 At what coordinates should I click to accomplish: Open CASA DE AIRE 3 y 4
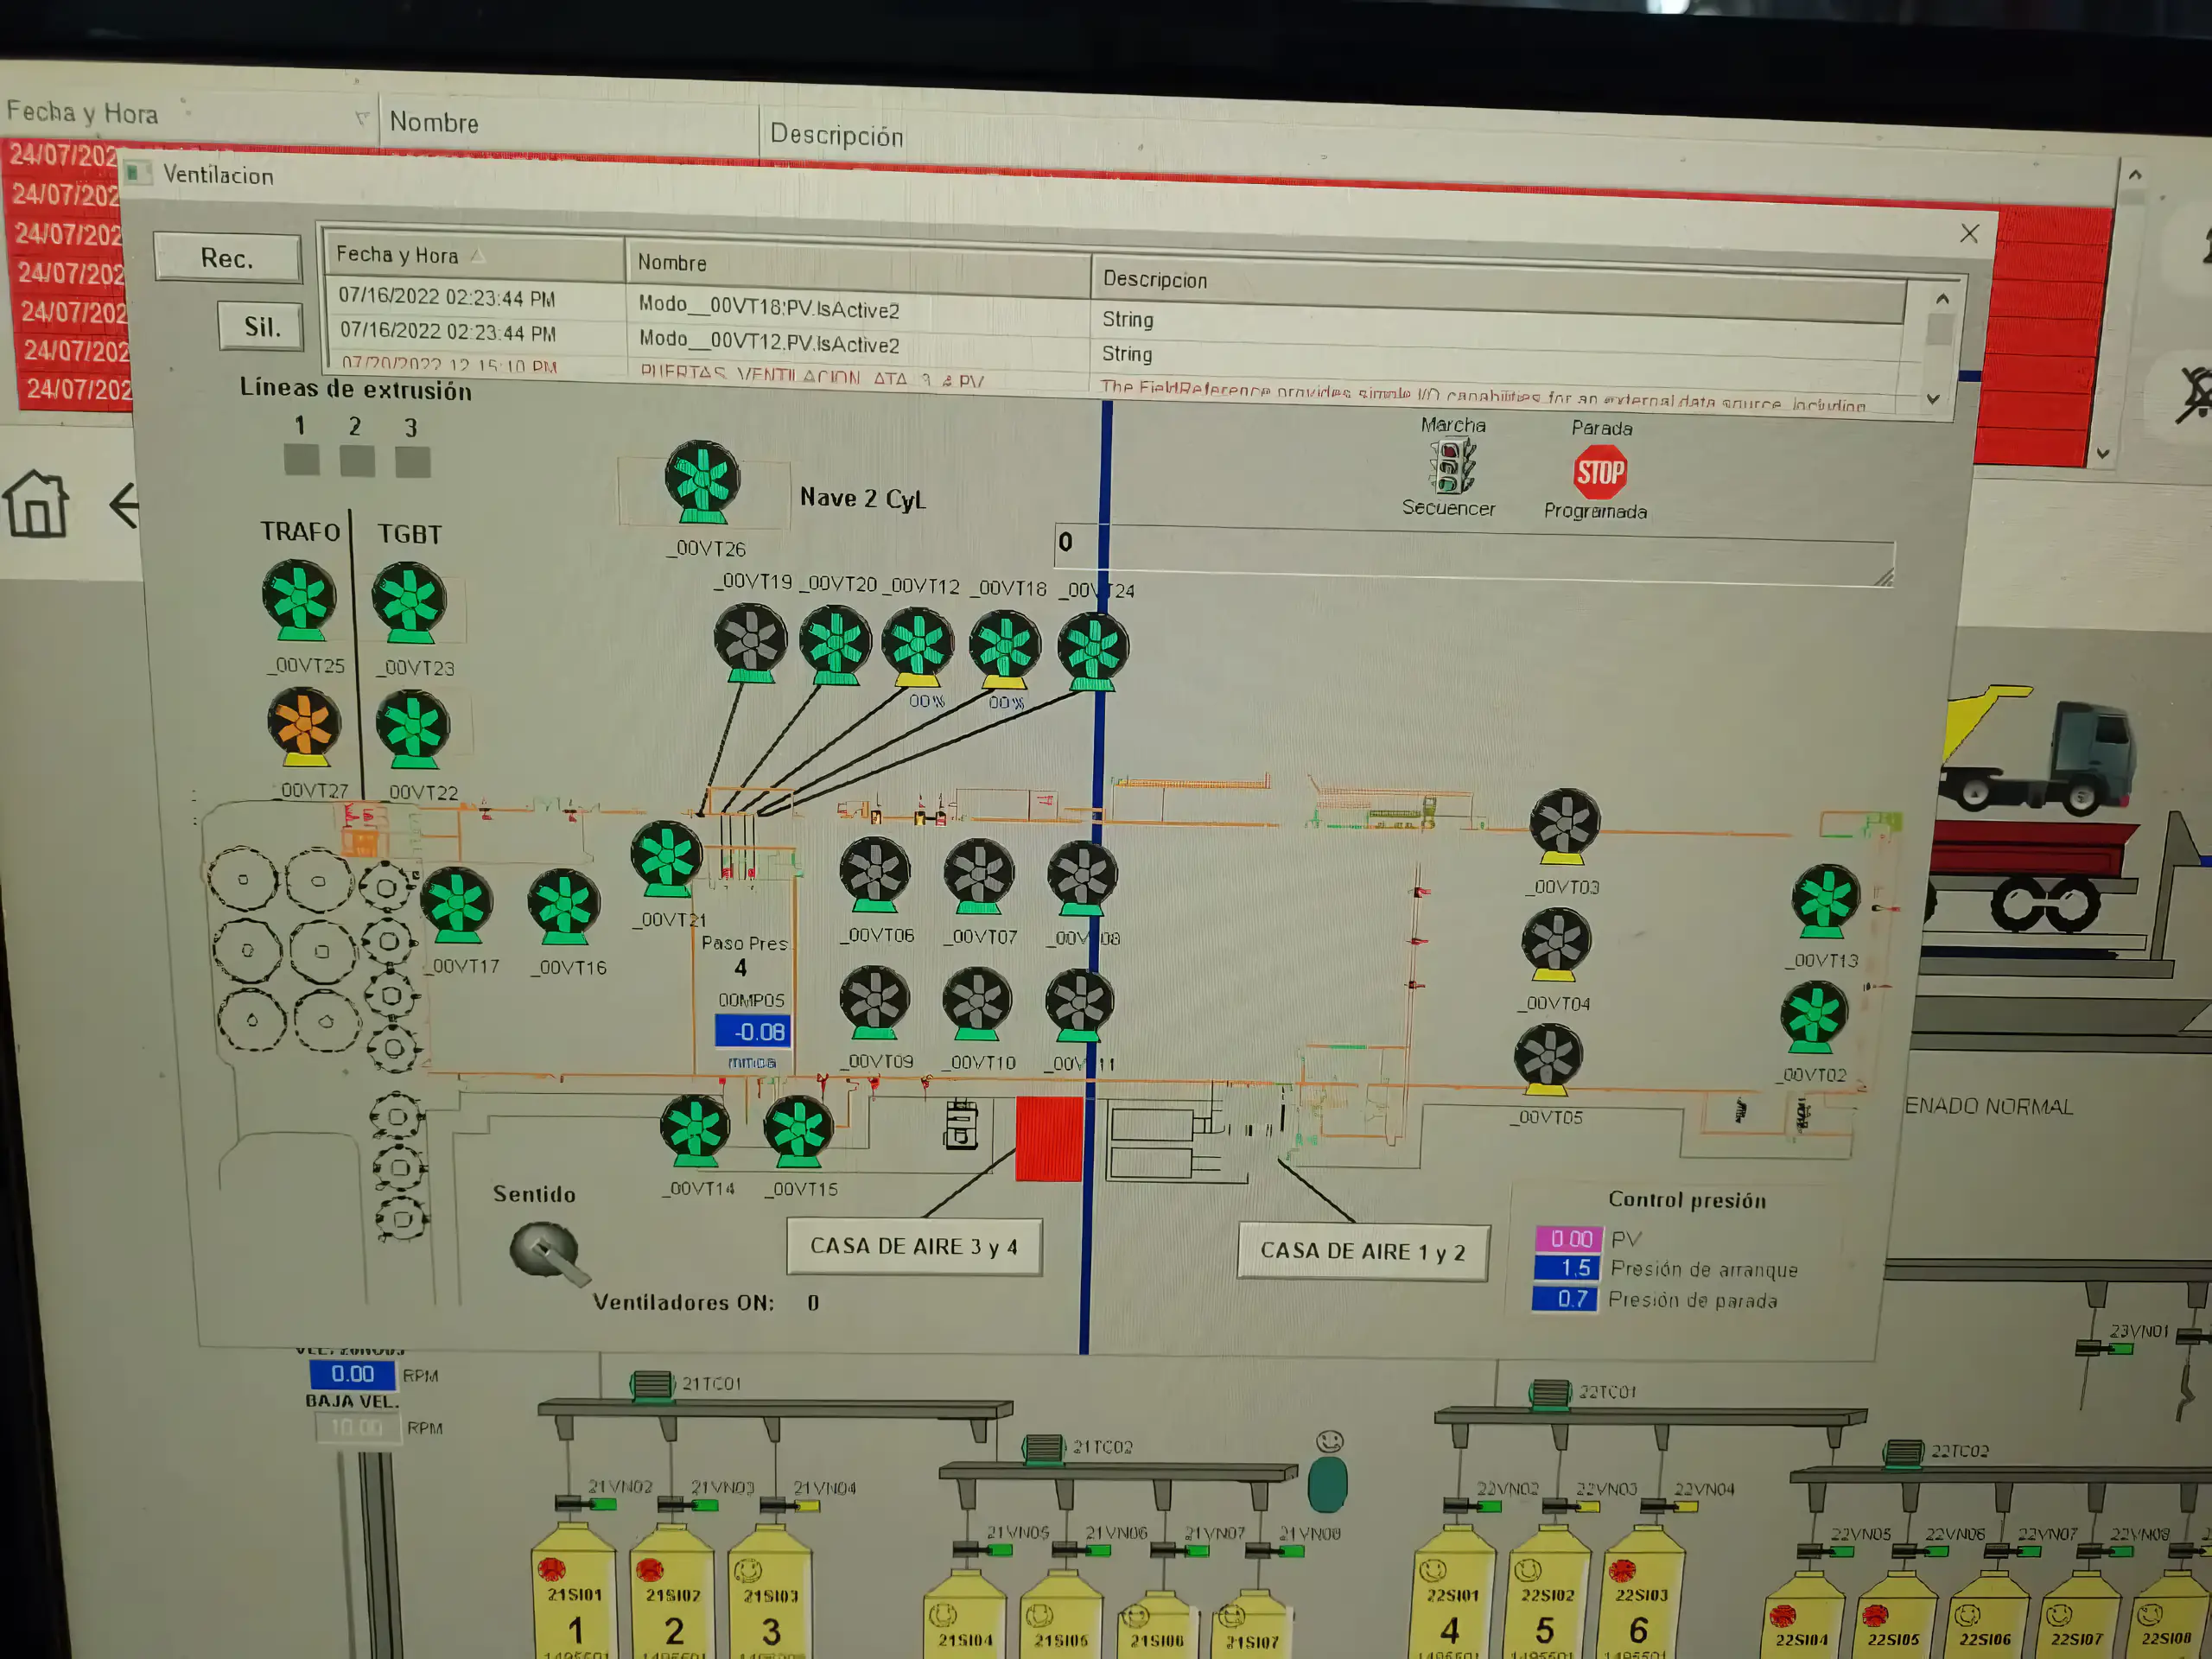(914, 1247)
